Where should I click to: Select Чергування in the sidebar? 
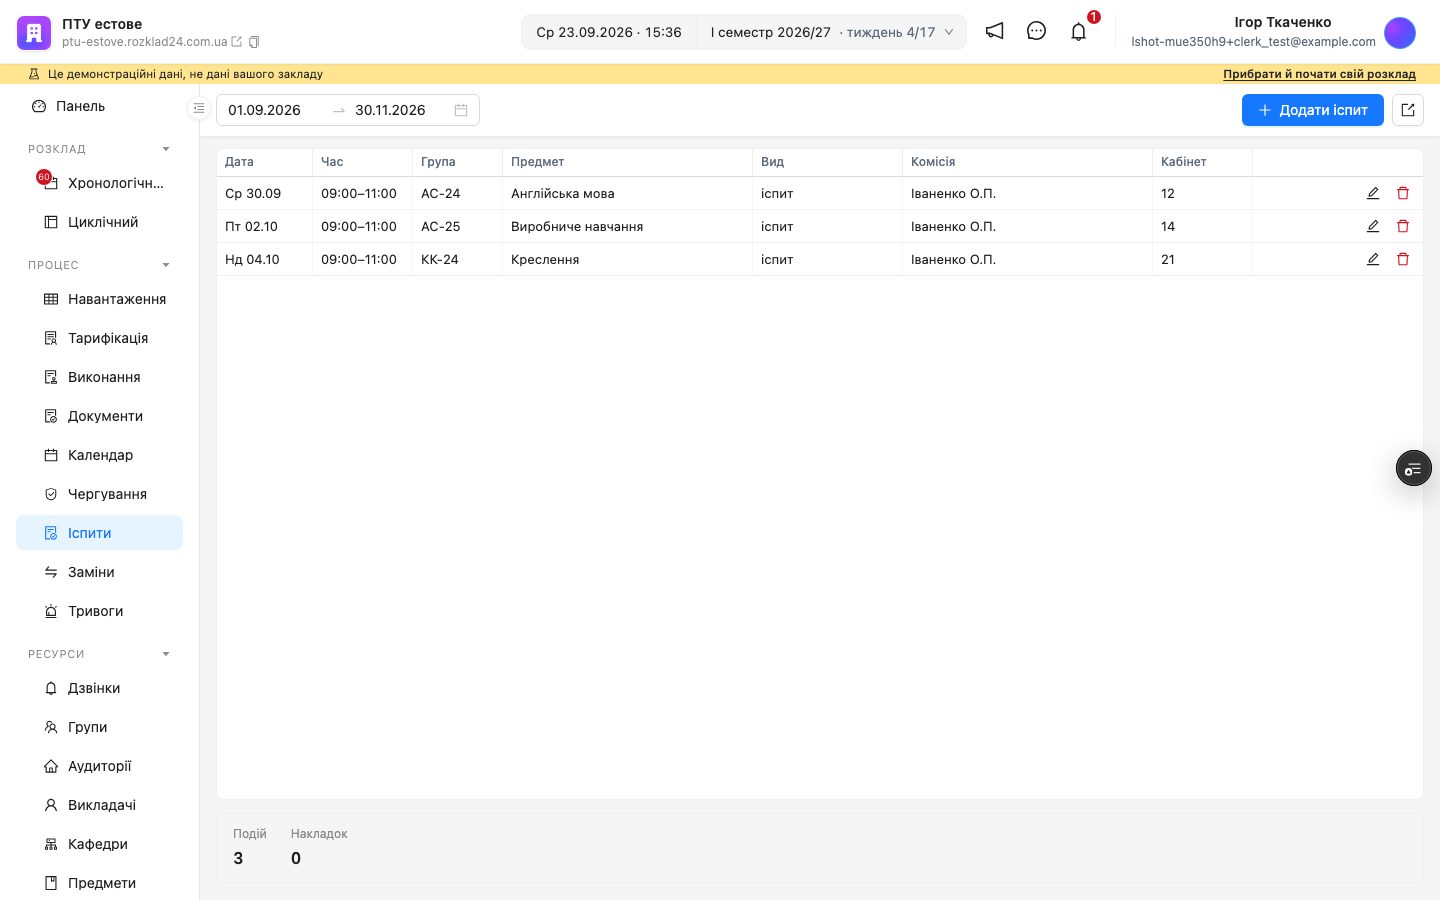tap(99, 494)
